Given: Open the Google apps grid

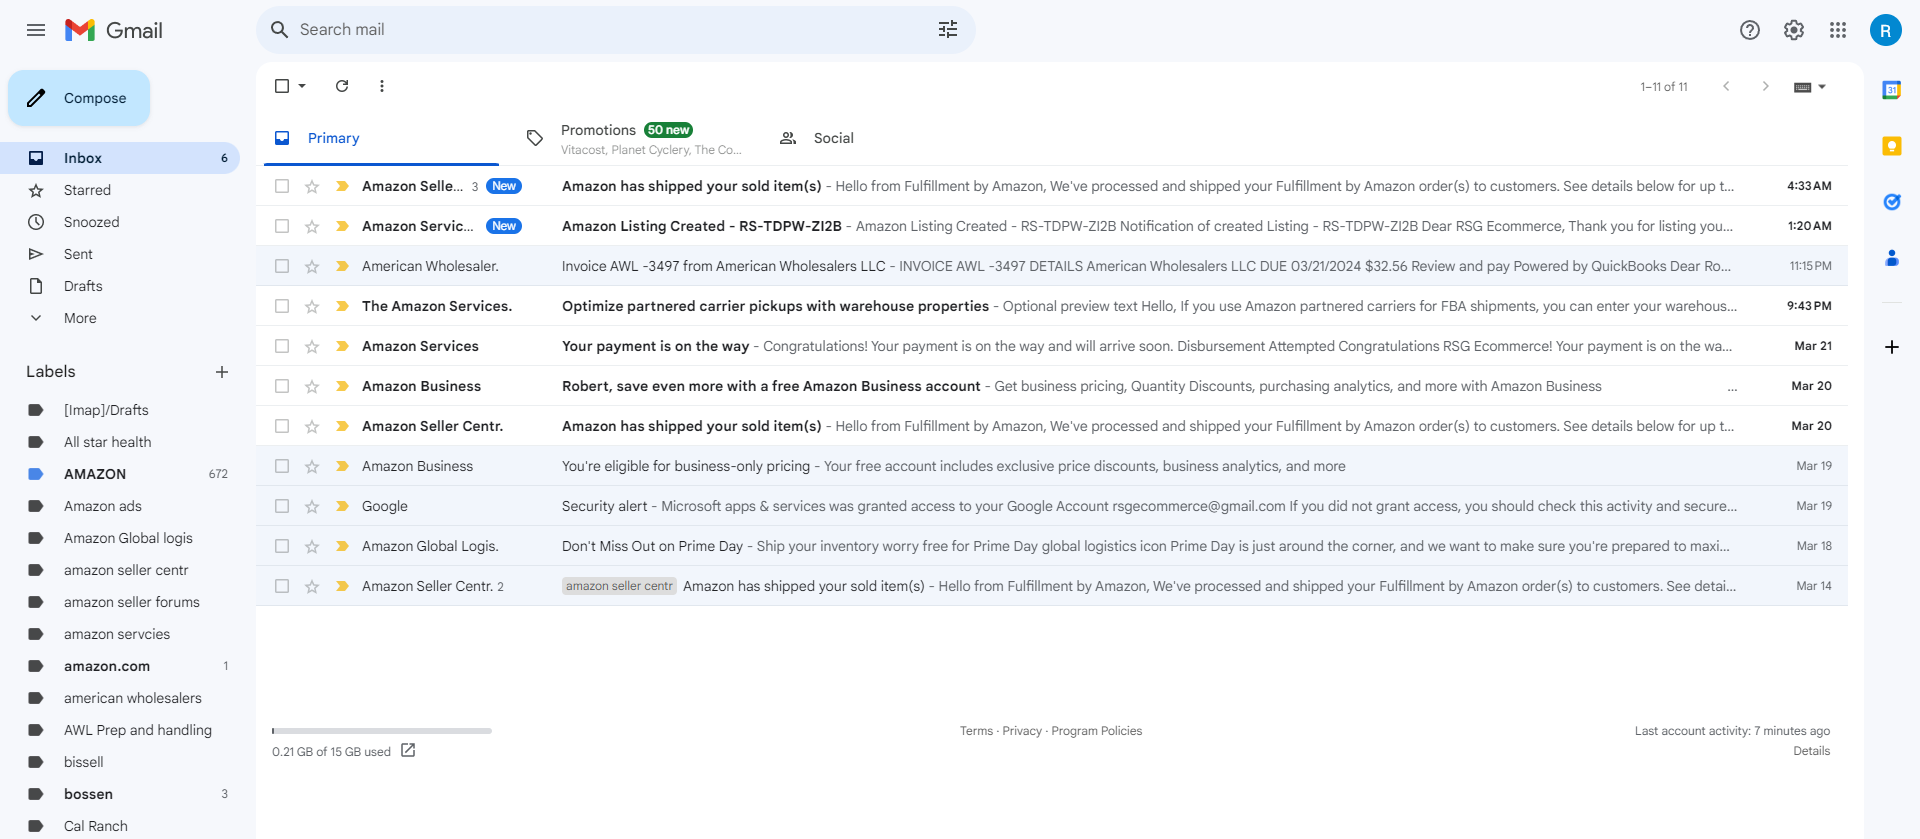Looking at the screenshot, I should tap(1838, 30).
